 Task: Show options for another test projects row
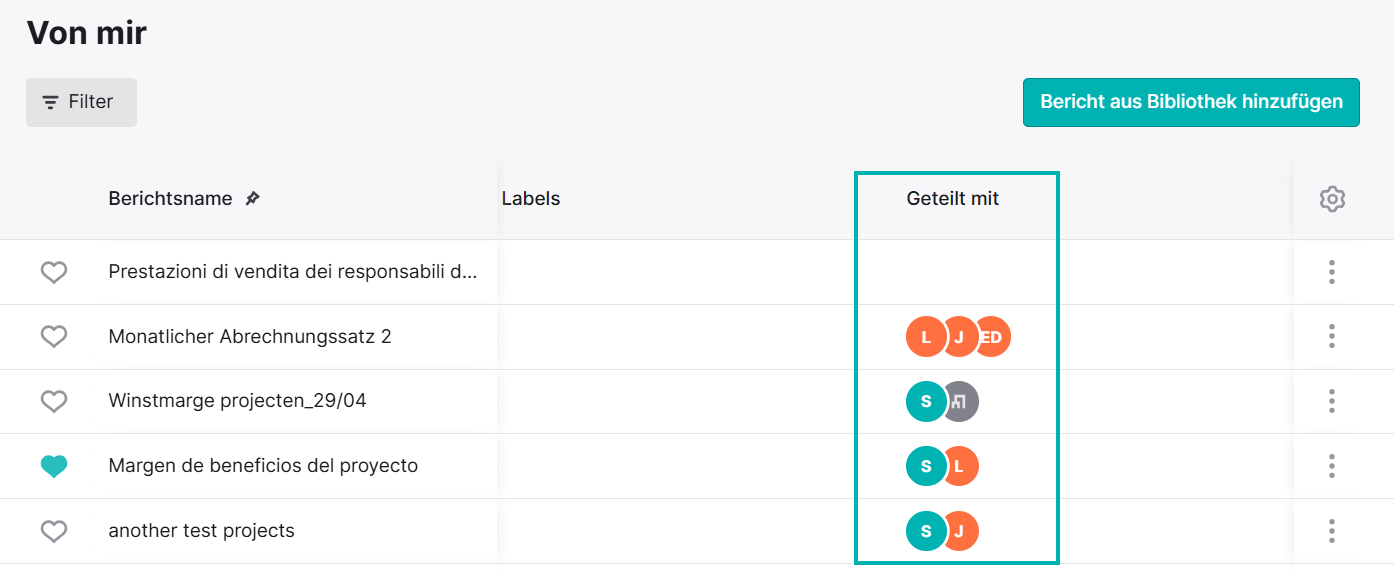pyautogui.click(x=1332, y=531)
